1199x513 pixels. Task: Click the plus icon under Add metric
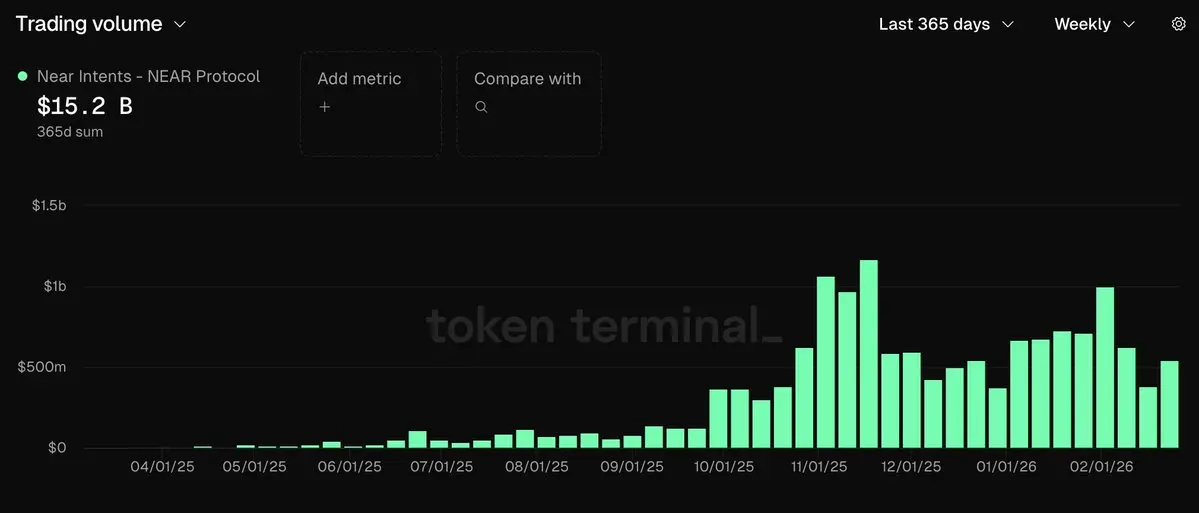click(324, 107)
